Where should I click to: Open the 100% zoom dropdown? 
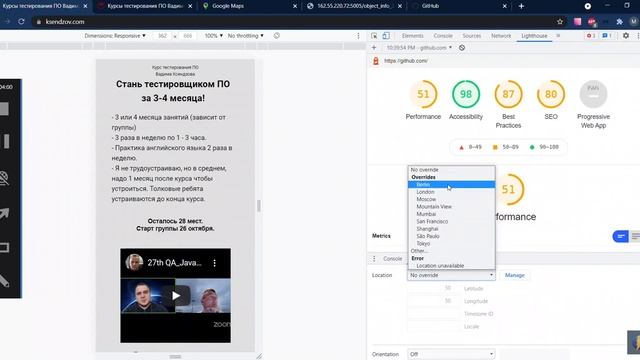(214, 36)
